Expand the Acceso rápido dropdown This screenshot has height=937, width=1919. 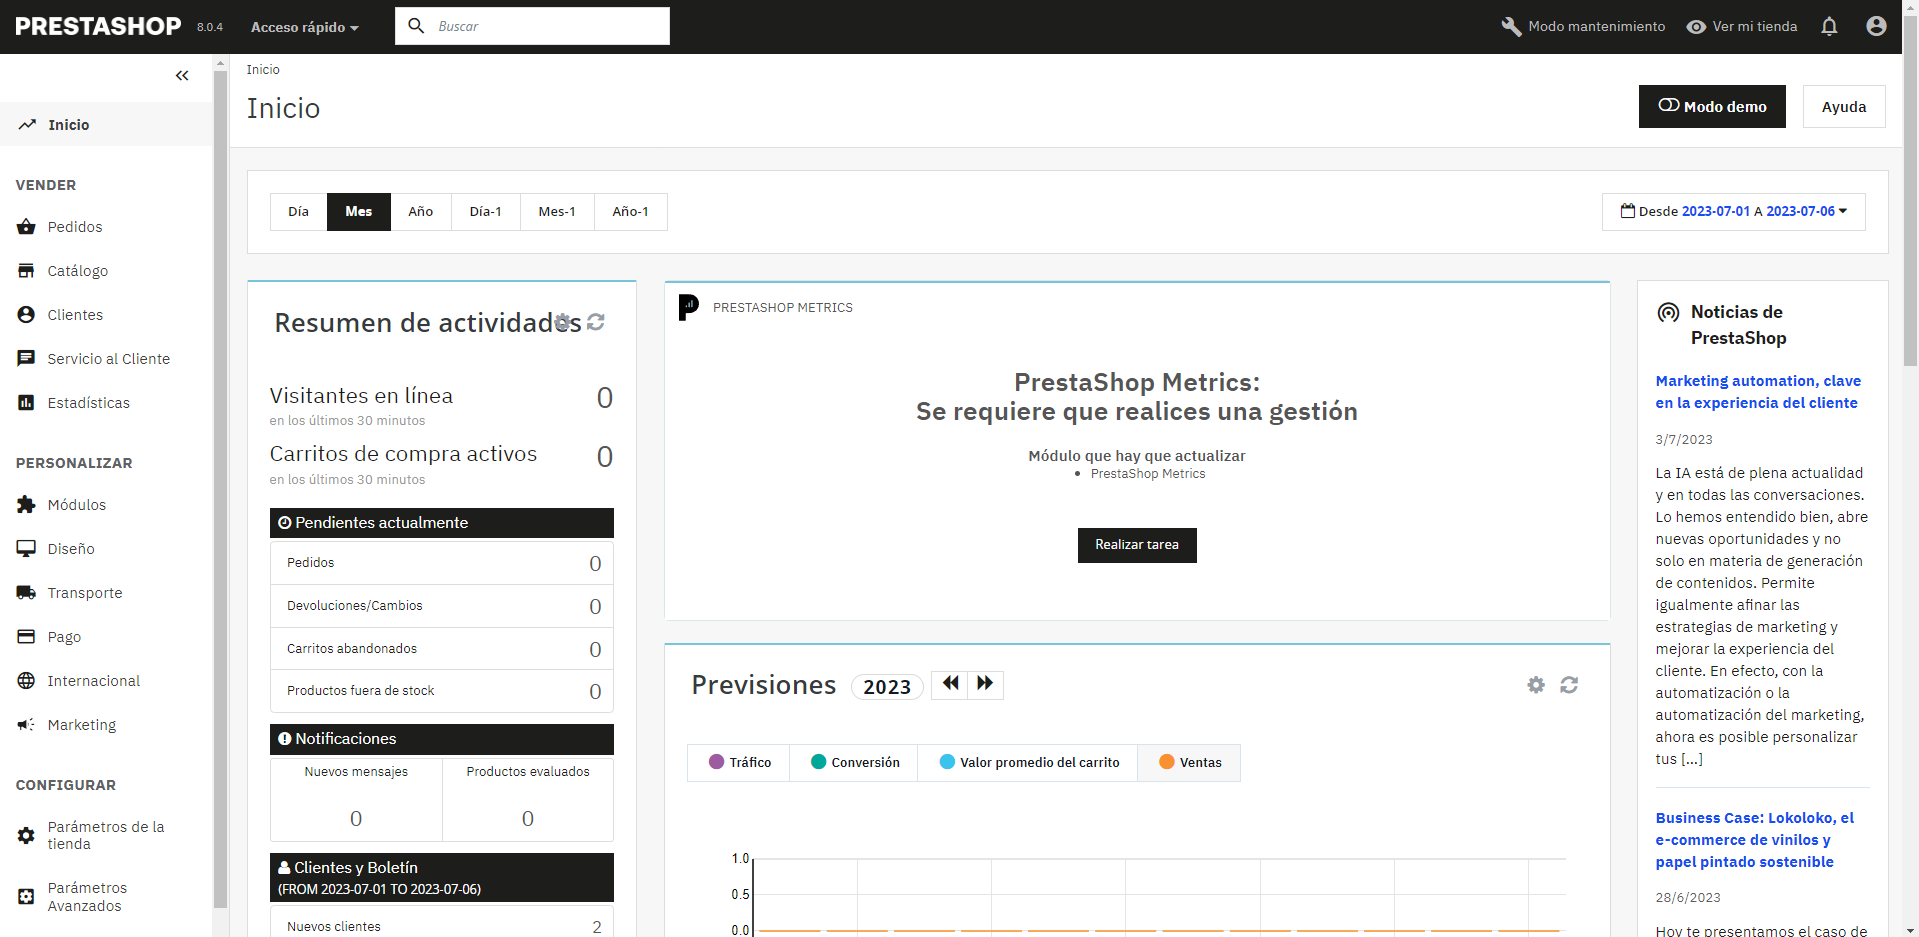click(304, 27)
